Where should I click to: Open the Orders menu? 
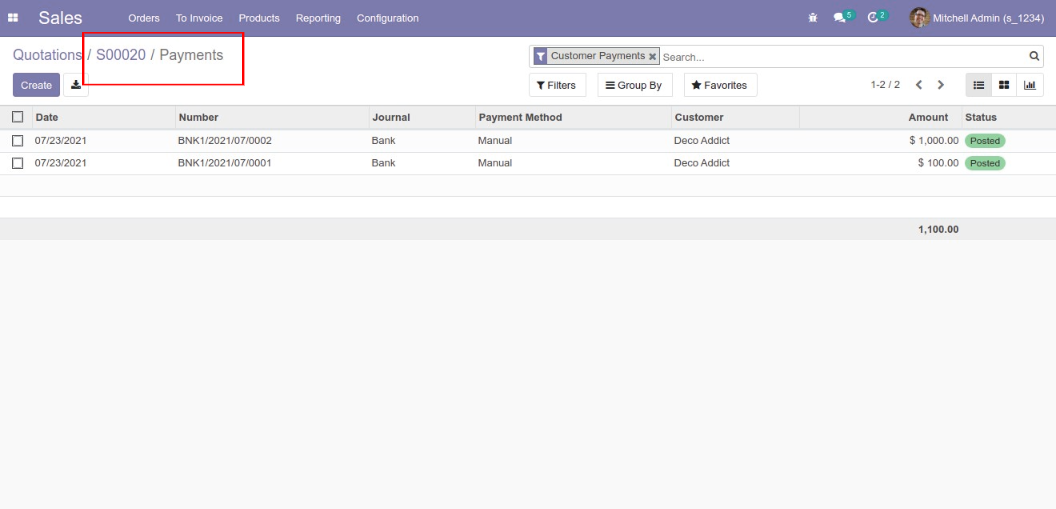144,18
